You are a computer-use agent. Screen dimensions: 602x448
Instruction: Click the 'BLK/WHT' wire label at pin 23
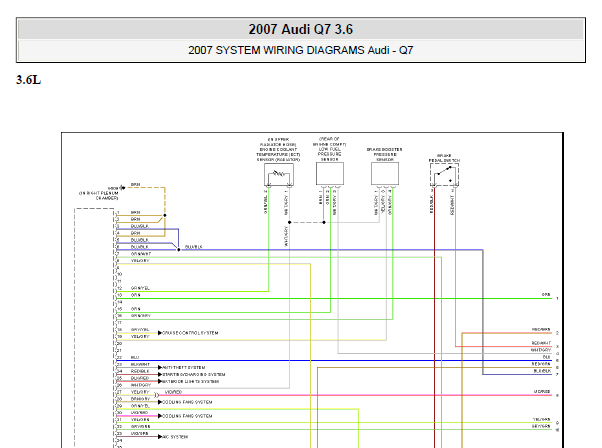pyautogui.click(x=140, y=364)
